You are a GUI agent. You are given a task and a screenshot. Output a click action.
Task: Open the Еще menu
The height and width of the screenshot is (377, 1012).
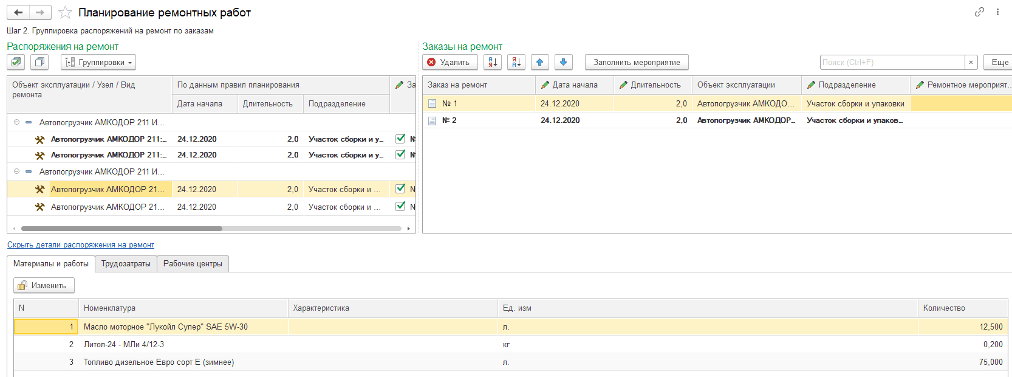point(997,62)
